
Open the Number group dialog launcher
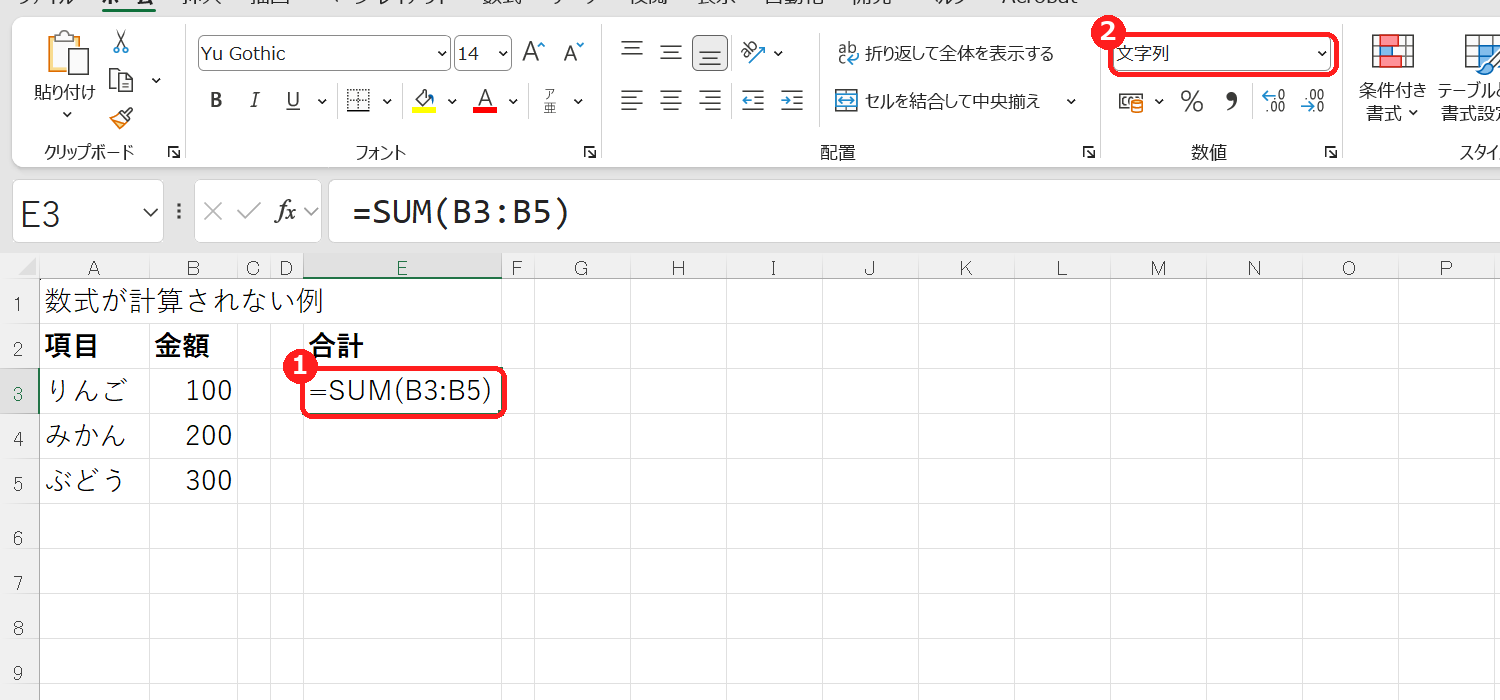coord(1331,152)
